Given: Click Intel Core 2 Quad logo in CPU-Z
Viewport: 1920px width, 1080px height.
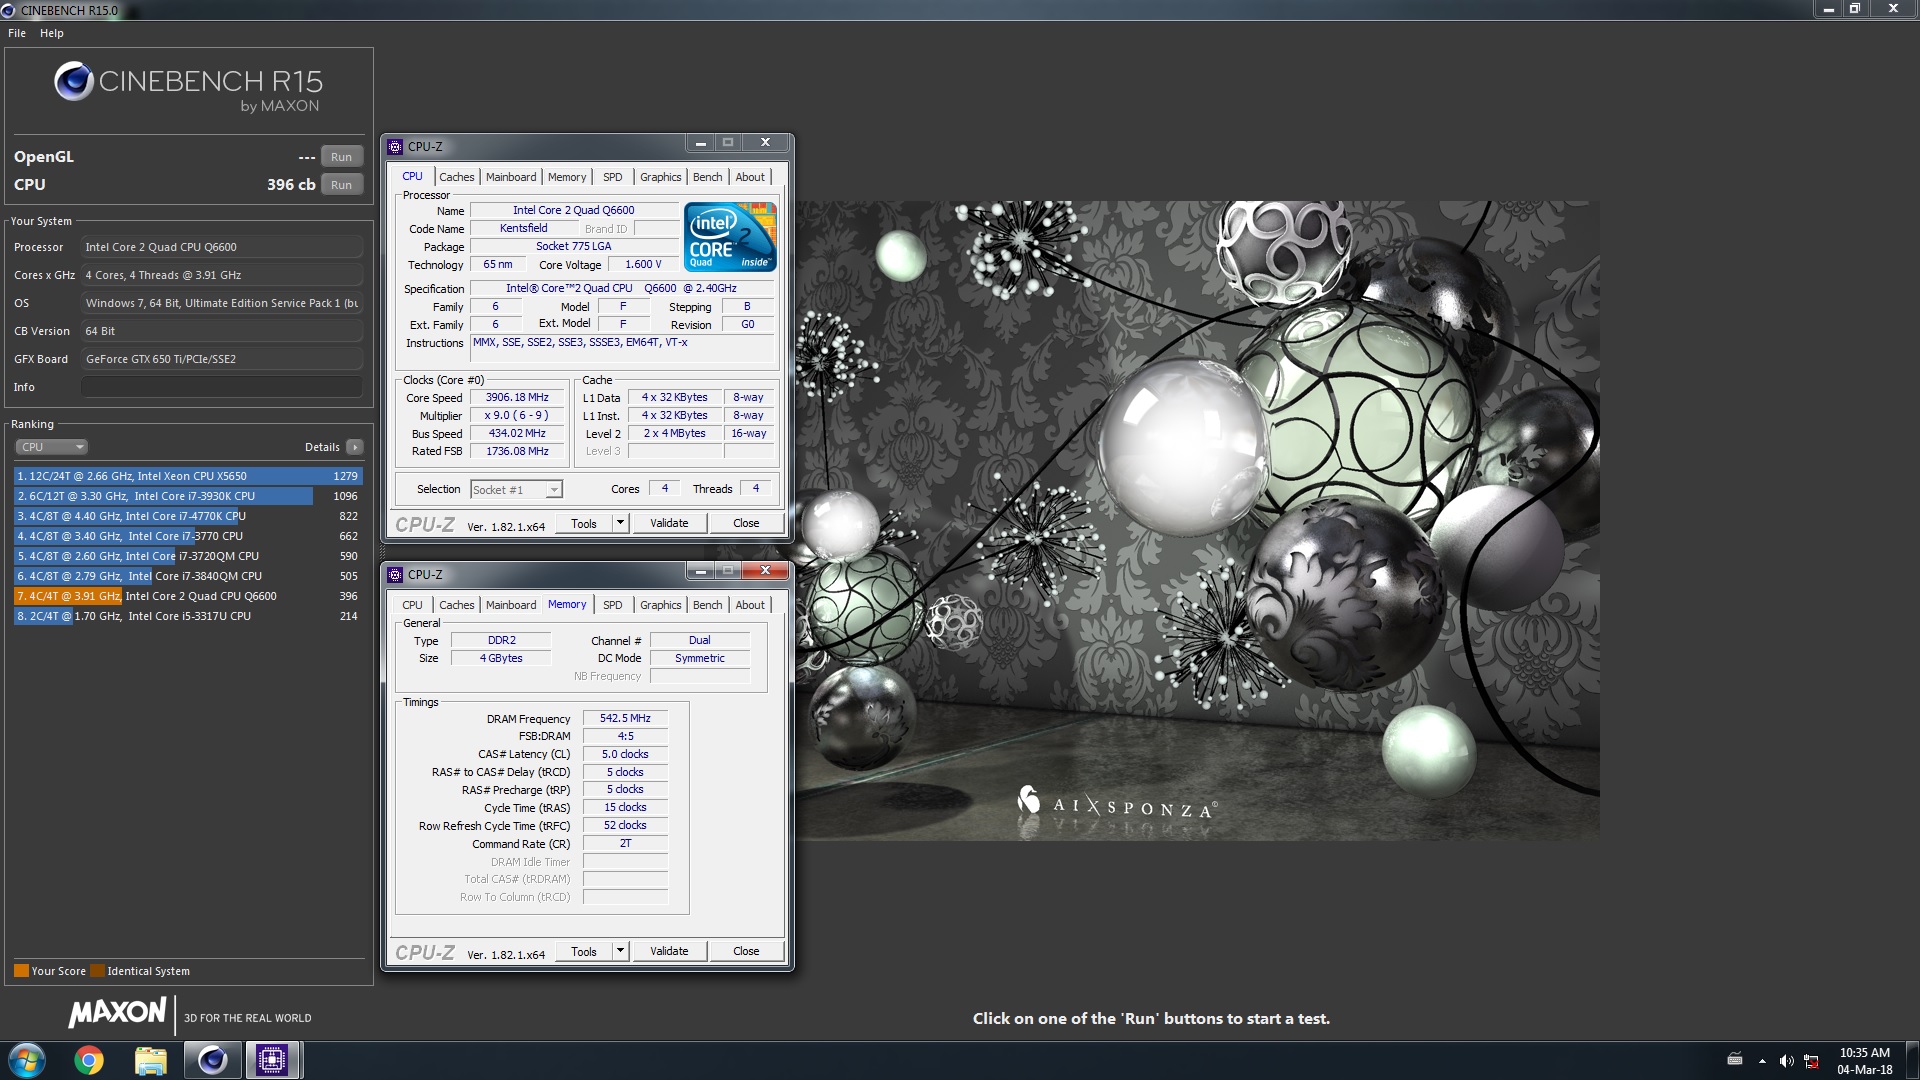Looking at the screenshot, I should 731,237.
